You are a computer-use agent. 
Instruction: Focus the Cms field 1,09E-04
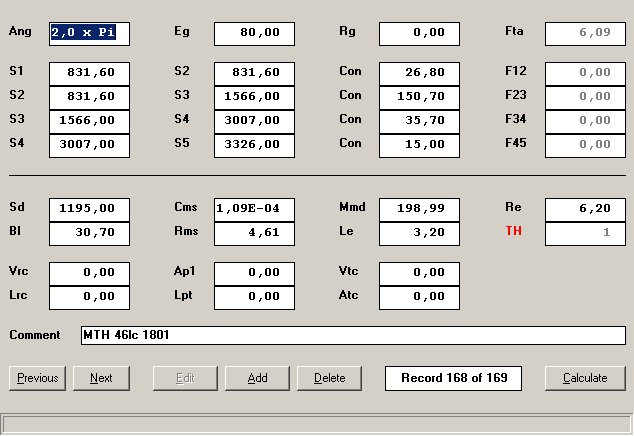point(254,210)
